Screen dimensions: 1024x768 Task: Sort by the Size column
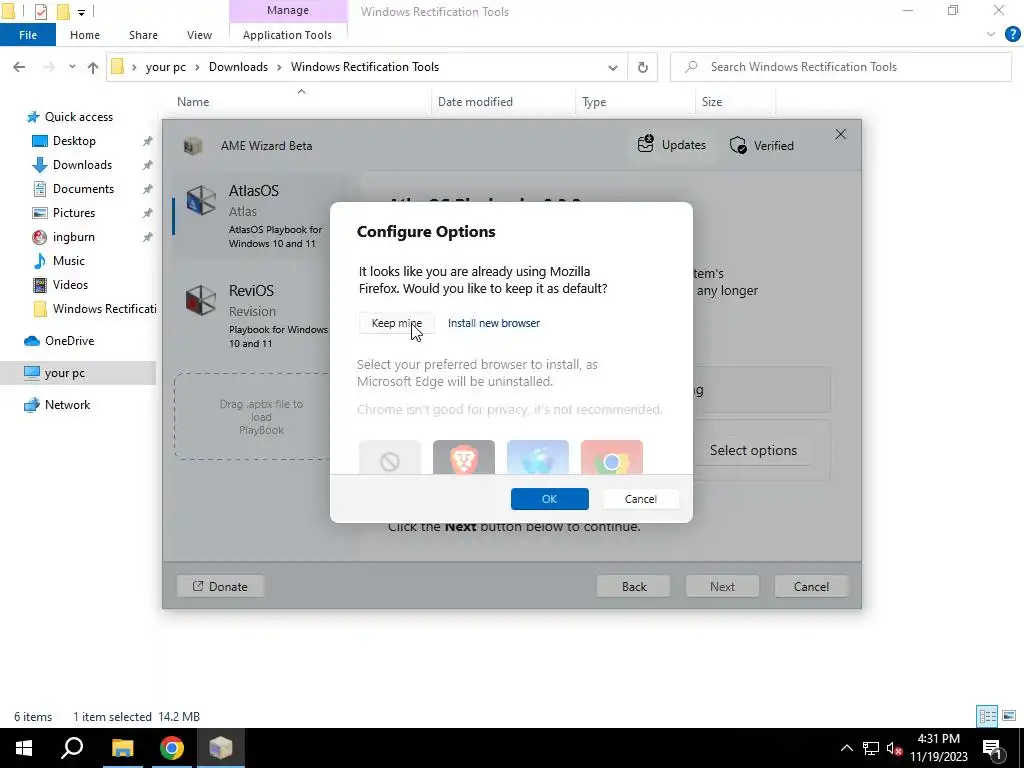pos(712,102)
